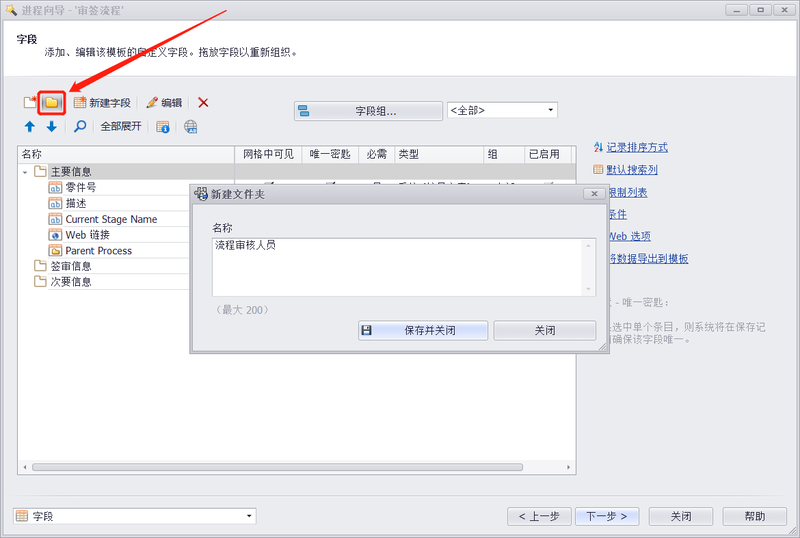Open the 将数据导出到模板 link

point(648,259)
